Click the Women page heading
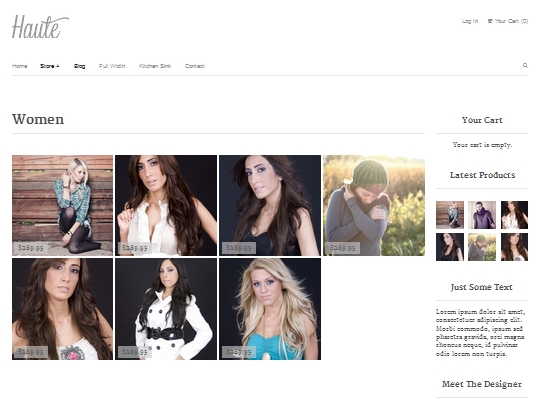 tap(38, 120)
